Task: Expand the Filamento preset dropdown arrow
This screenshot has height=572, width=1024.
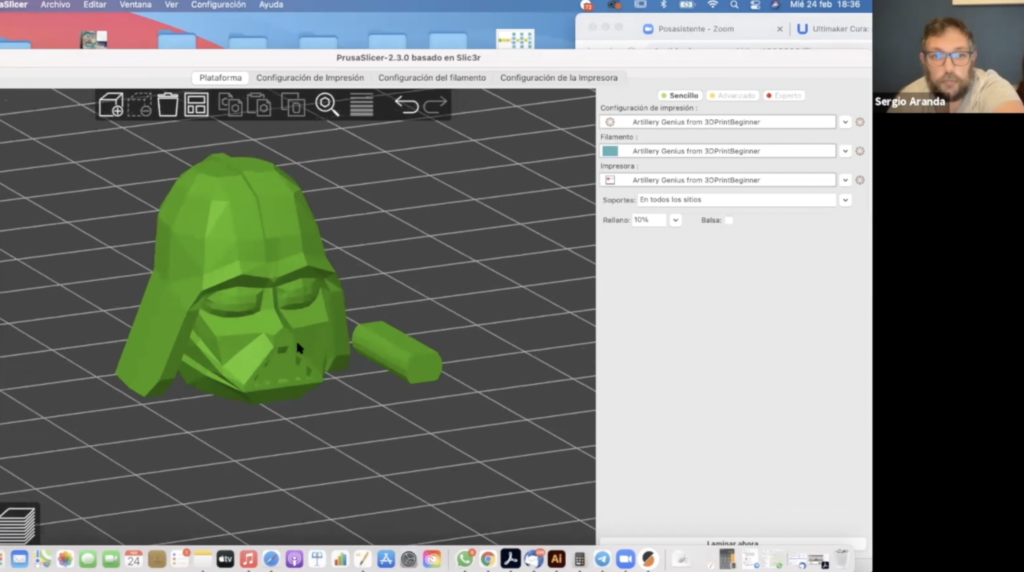Action: coord(845,151)
